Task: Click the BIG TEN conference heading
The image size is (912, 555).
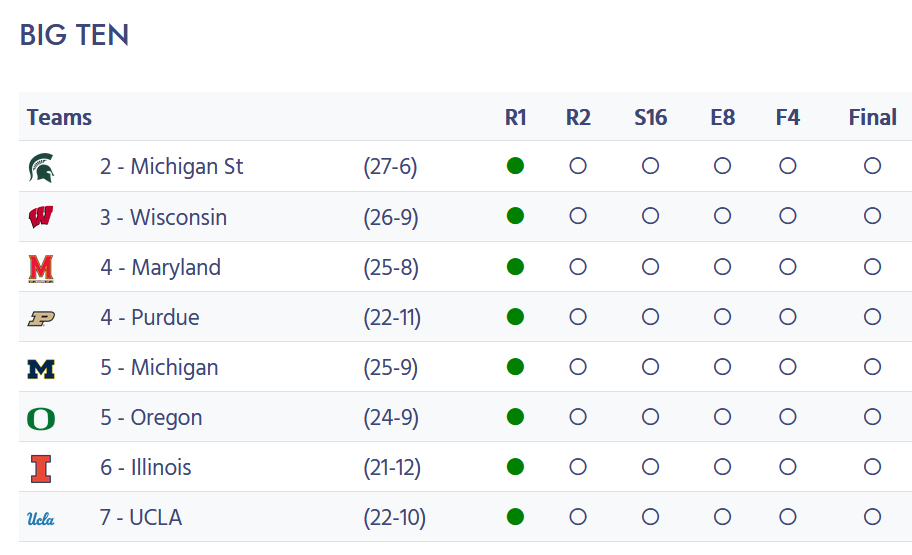Action: click(74, 35)
